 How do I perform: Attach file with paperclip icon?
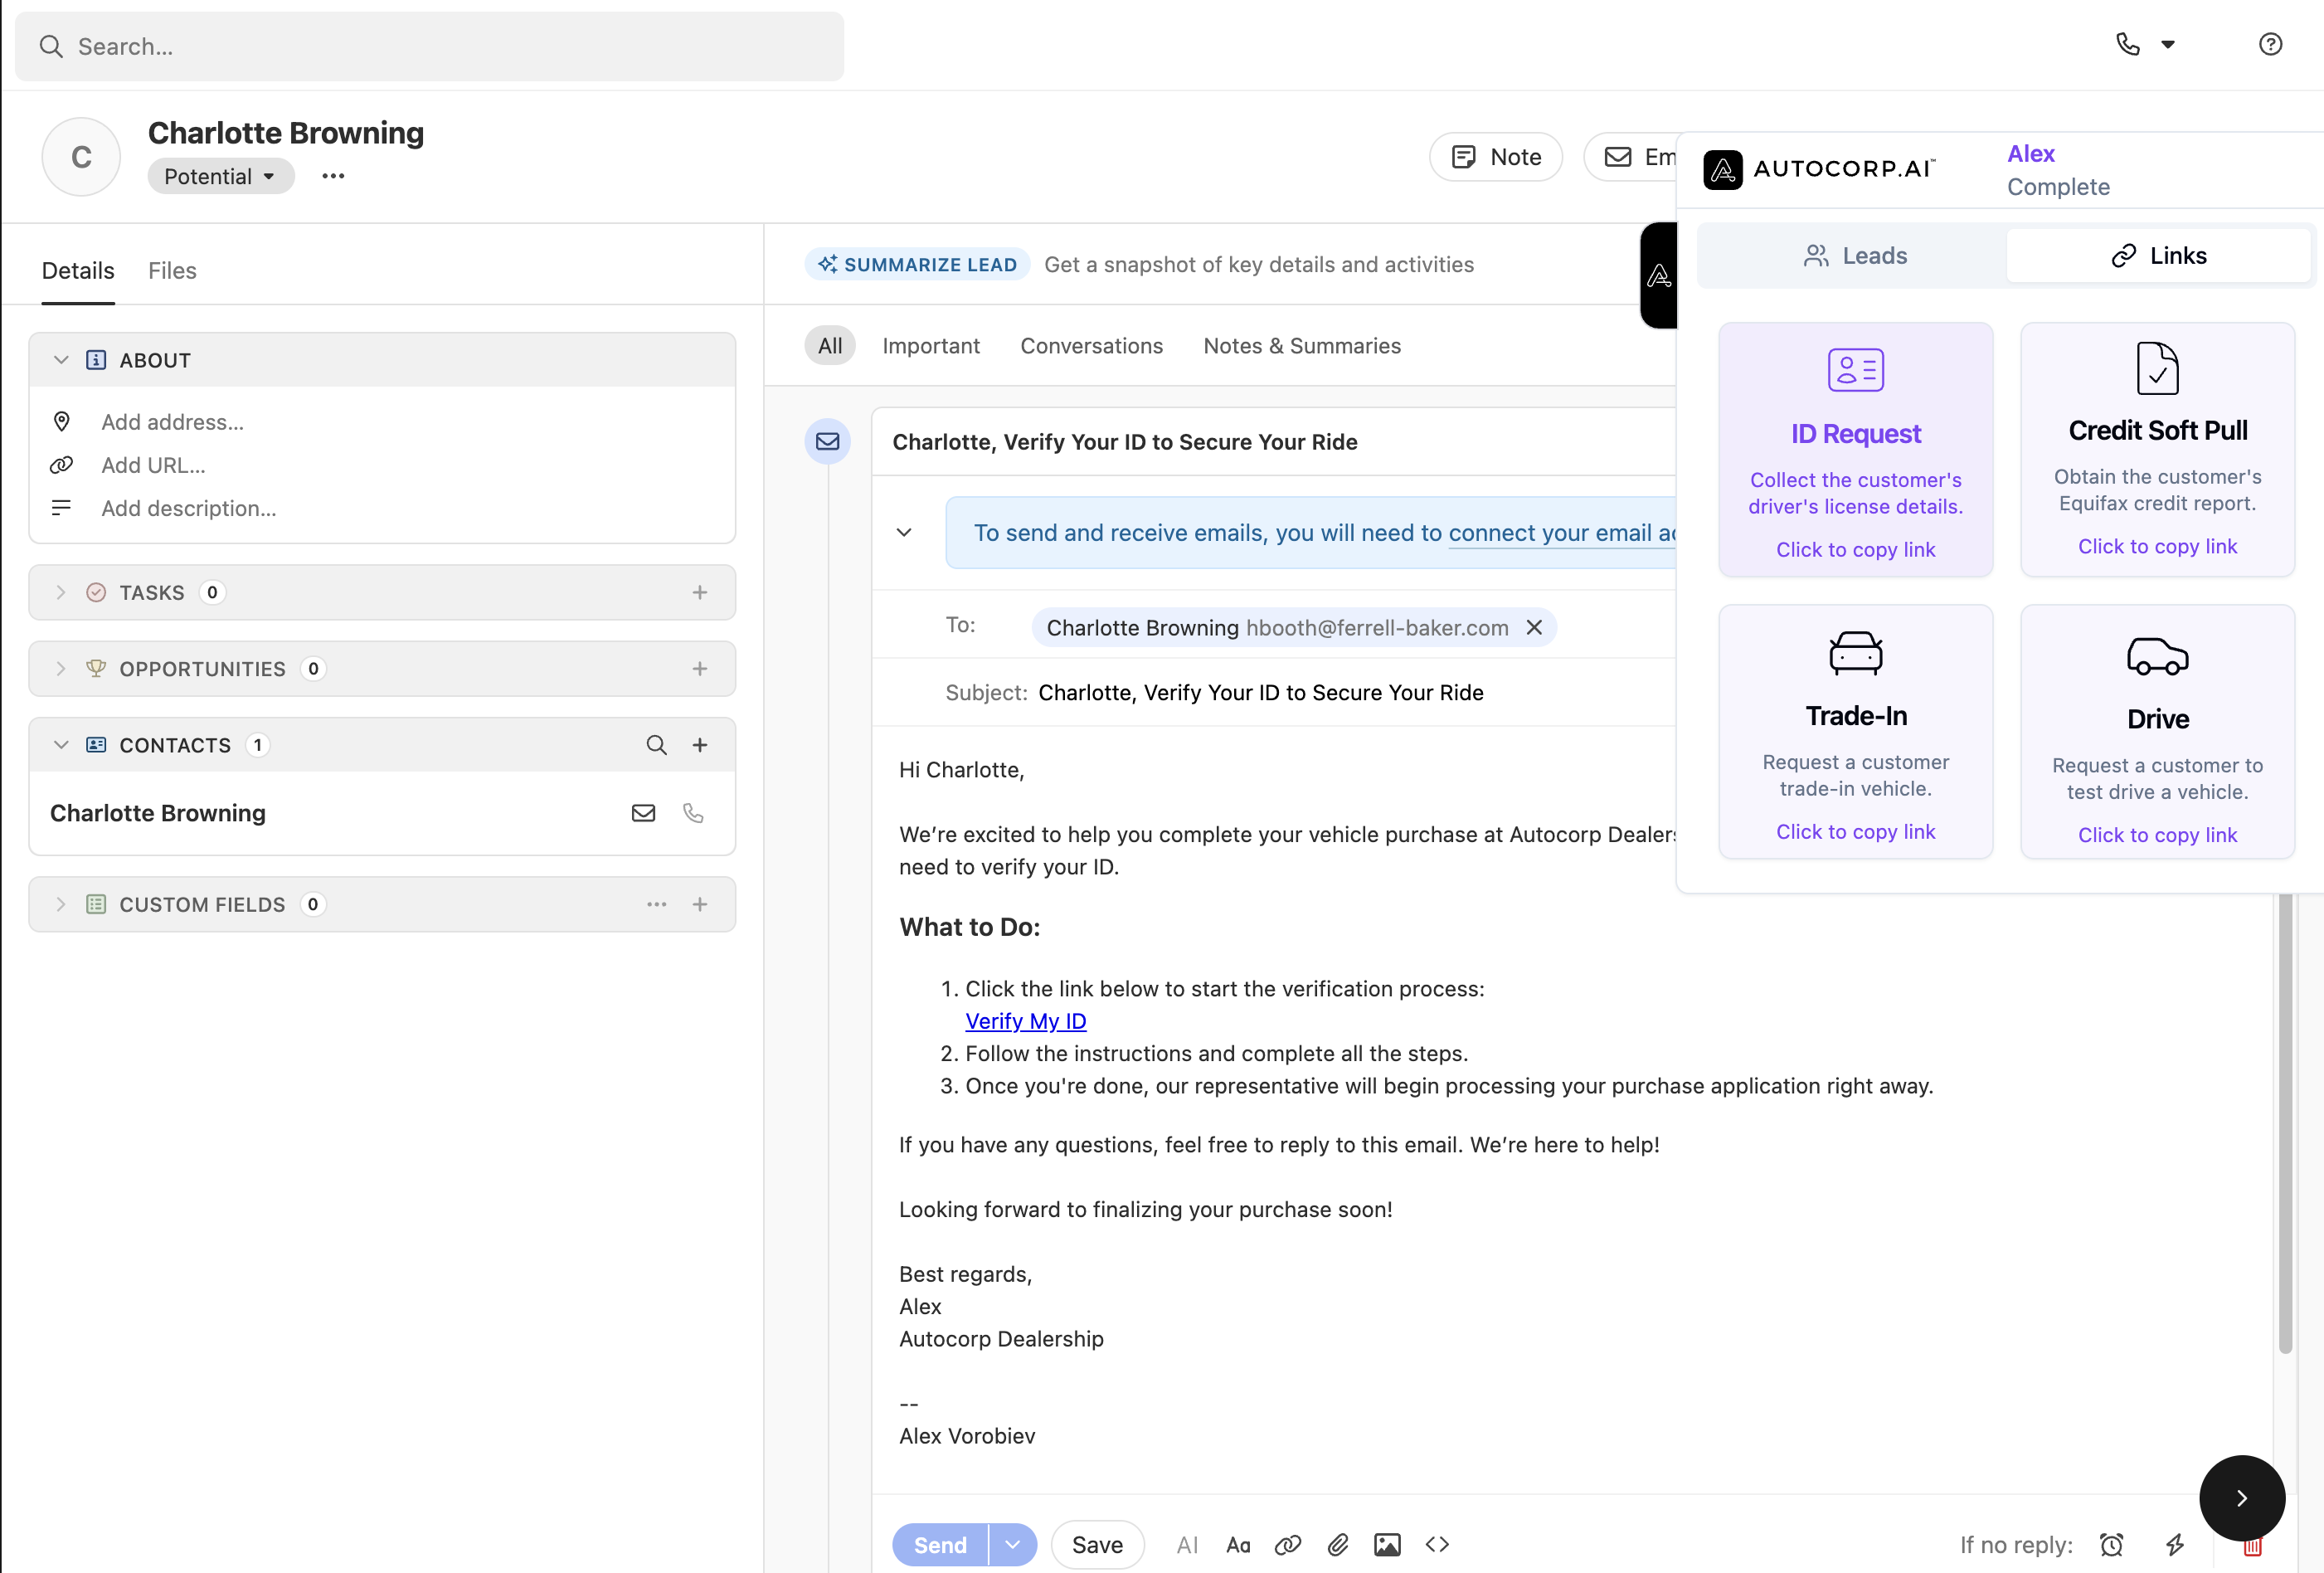1338,1545
